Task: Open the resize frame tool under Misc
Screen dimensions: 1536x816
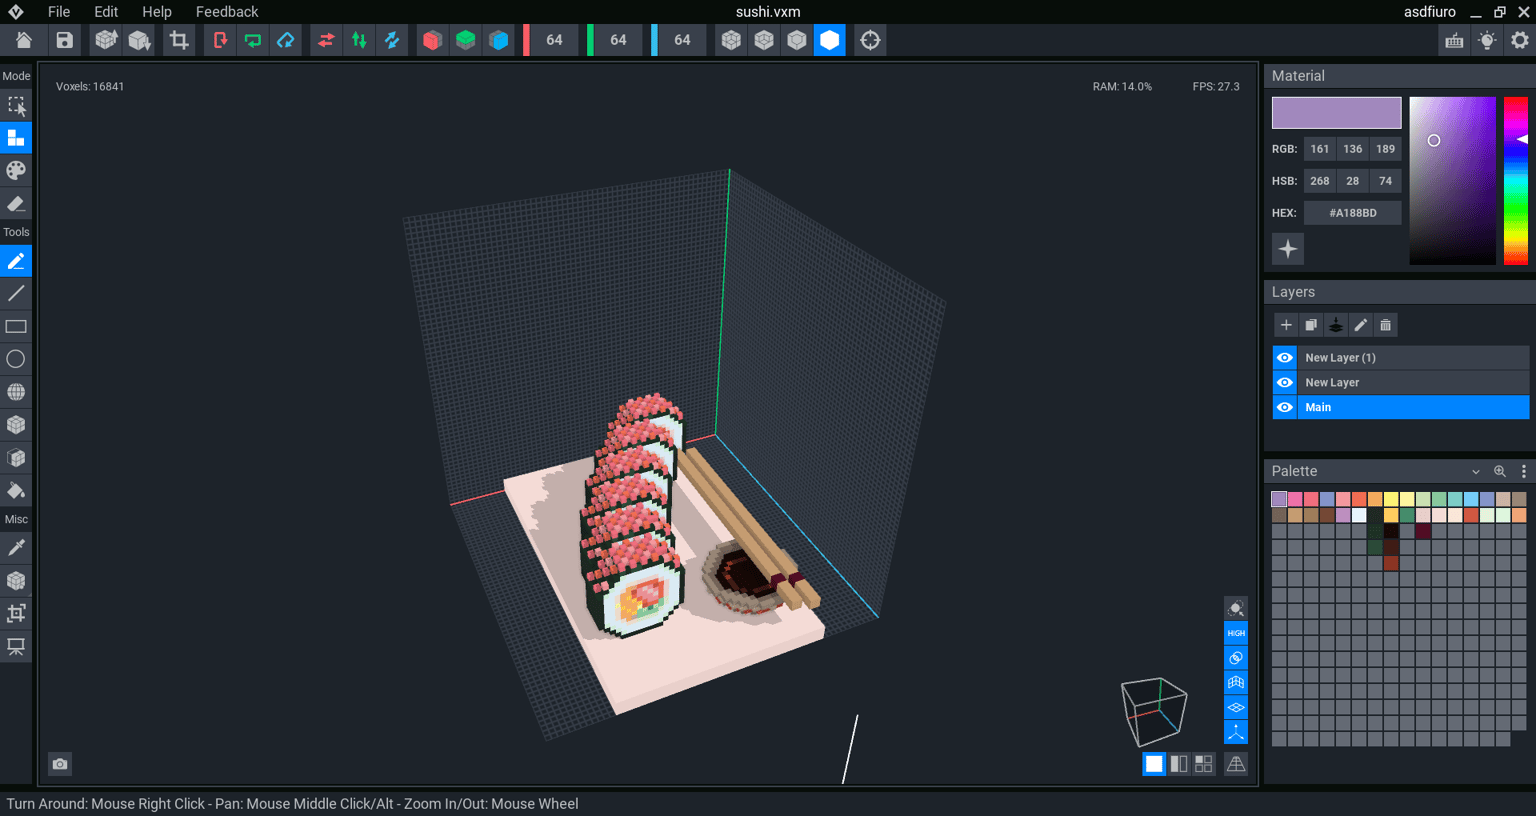Action: tap(16, 613)
